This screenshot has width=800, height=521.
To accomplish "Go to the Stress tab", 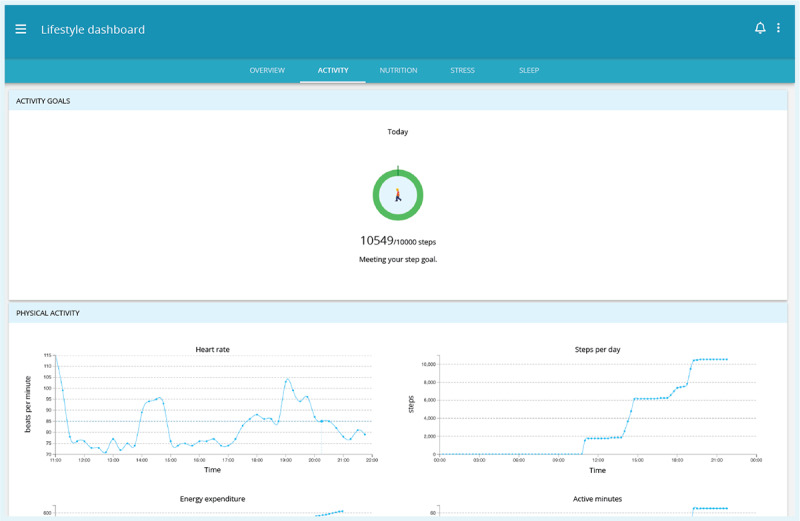I will (x=462, y=71).
